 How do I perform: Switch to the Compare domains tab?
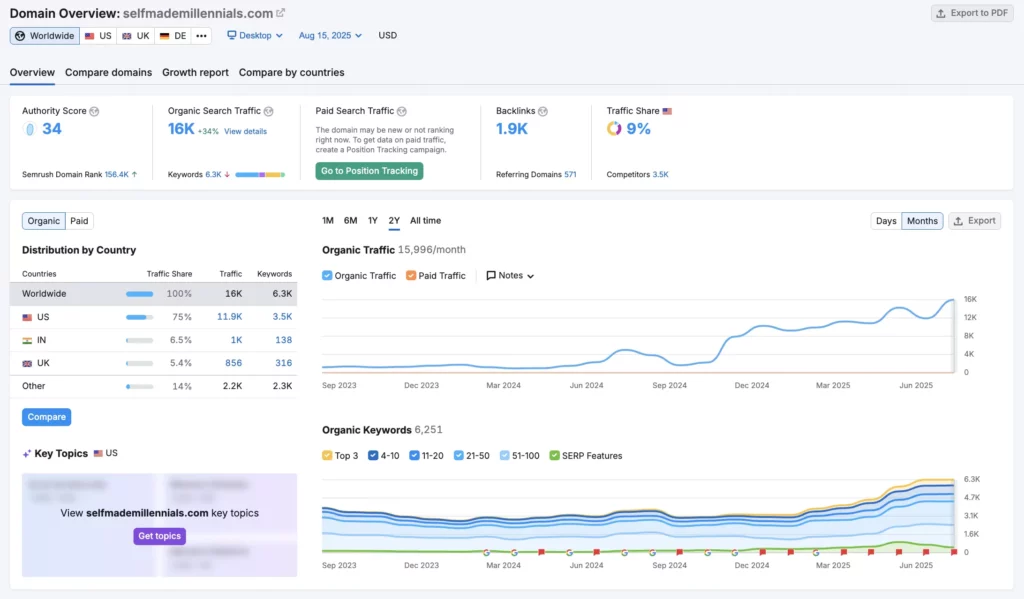[108, 72]
